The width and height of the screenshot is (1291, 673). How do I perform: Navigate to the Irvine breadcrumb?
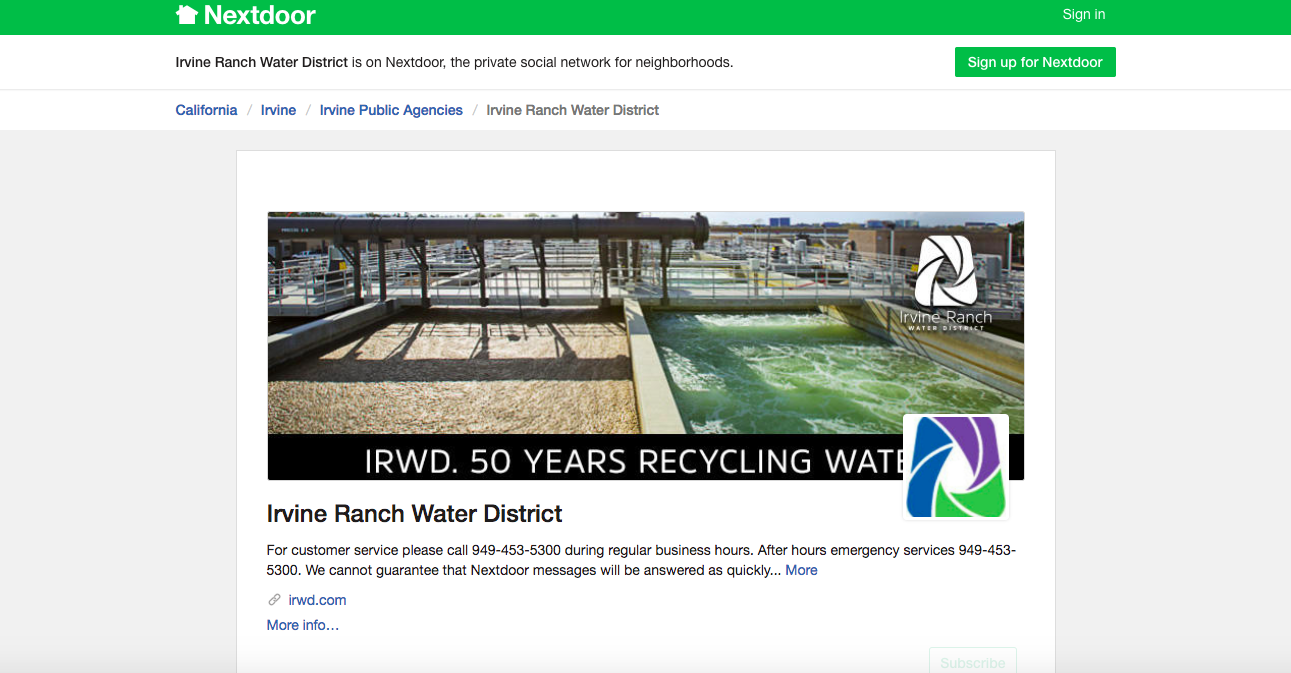278,110
